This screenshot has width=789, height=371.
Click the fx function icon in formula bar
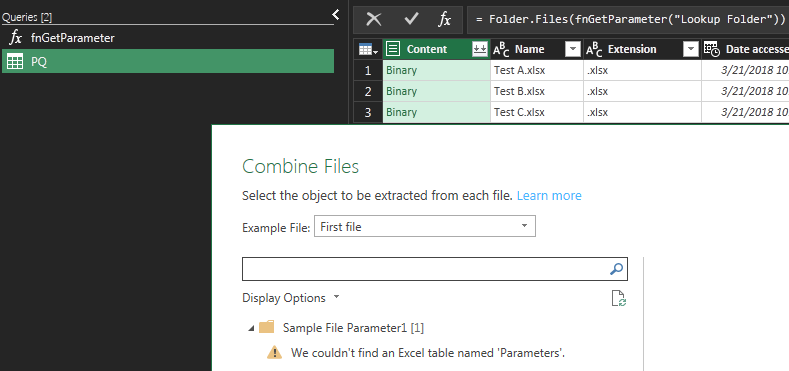pos(444,20)
